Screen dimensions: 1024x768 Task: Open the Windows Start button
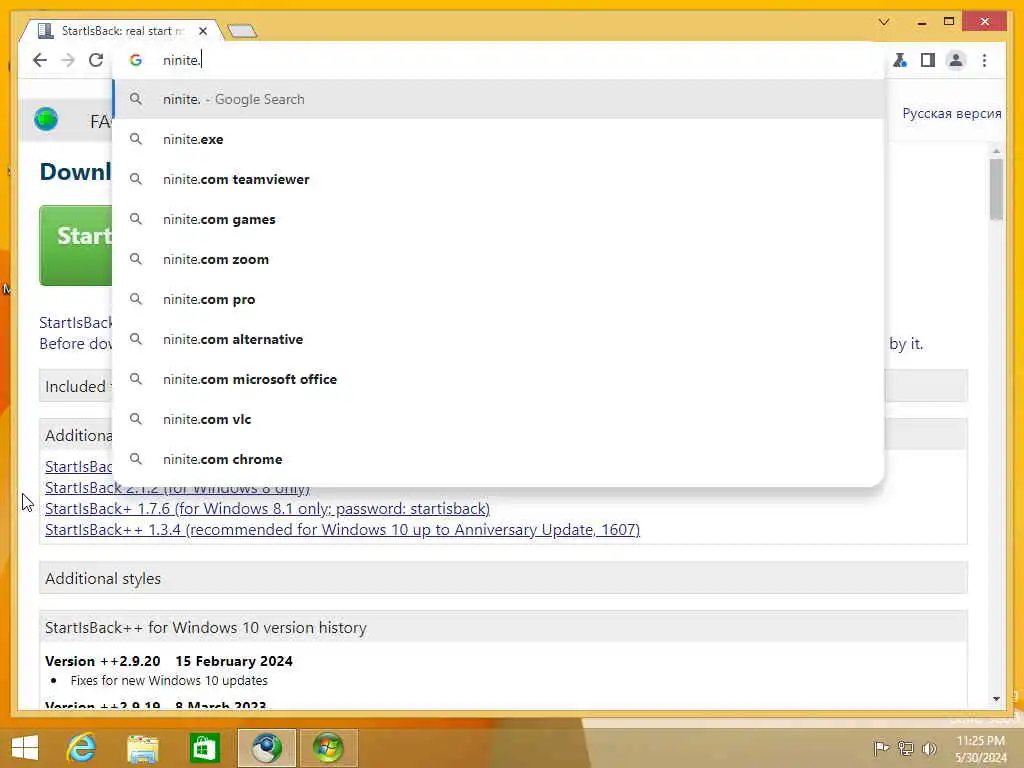(x=25, y=748)
